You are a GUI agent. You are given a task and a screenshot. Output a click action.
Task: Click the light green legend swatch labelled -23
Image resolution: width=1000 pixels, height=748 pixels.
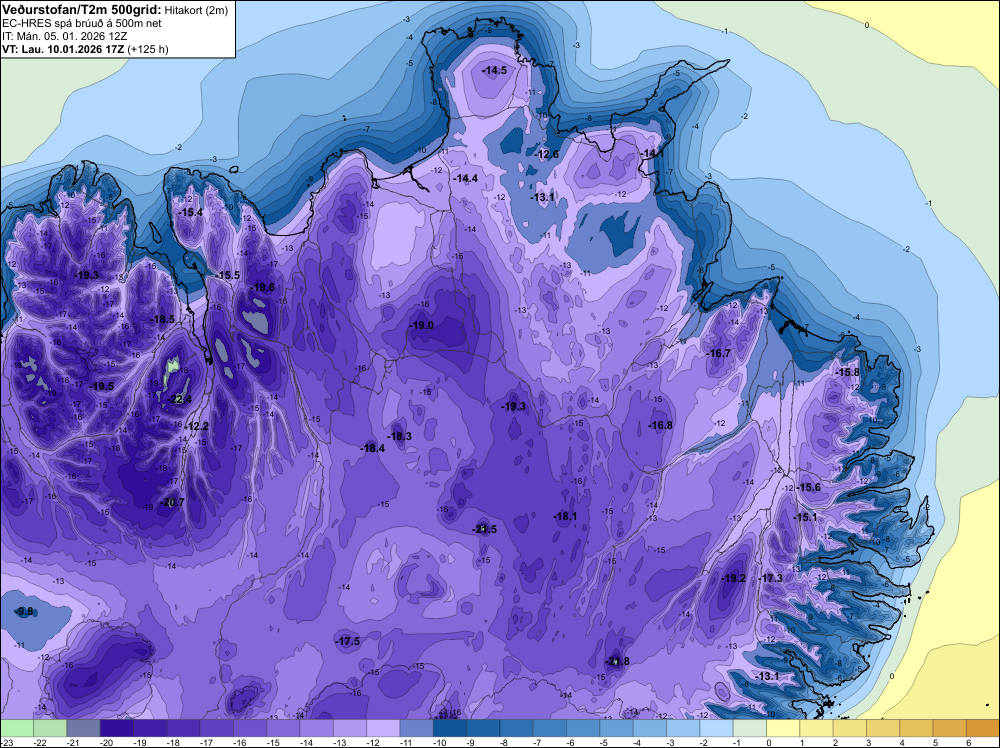pyautogui.click(x=17, y=728)
